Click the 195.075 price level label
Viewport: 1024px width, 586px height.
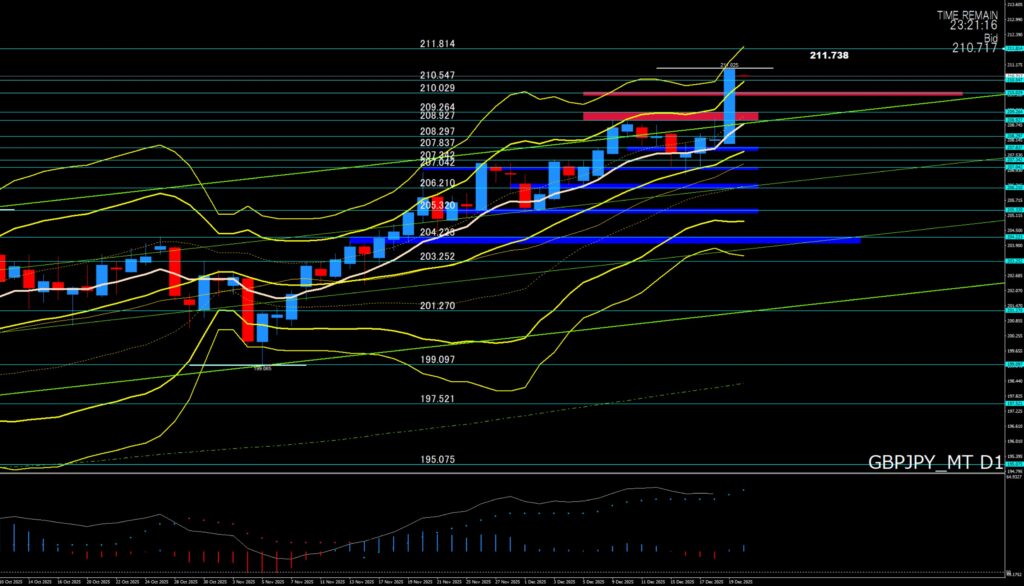click(x=438, y=460)
